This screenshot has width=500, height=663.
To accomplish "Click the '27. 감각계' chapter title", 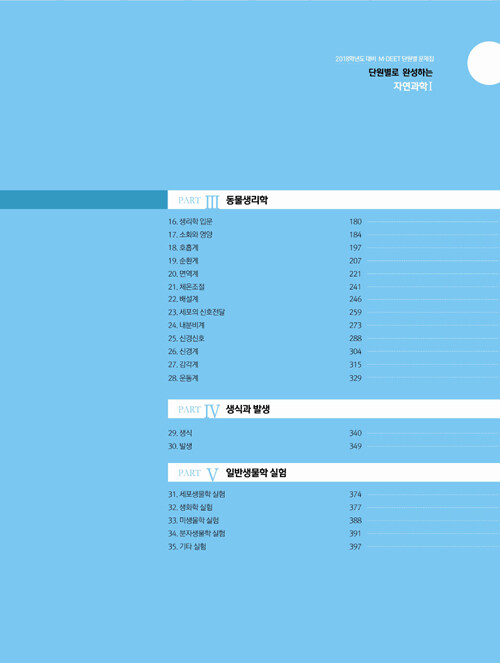I will tap(183, 364).
